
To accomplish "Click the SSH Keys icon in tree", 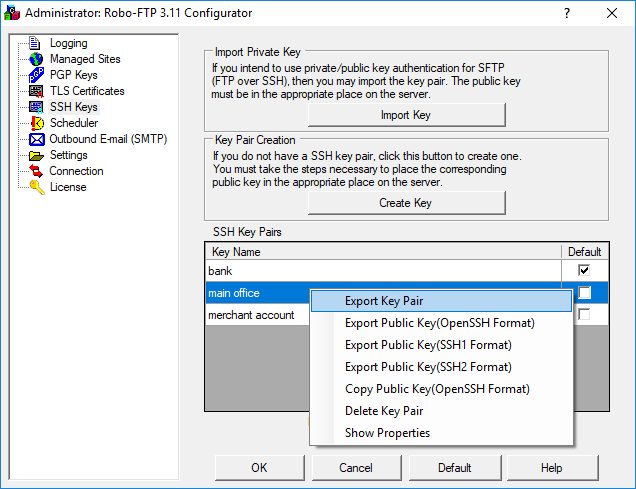I will [36, 107].
